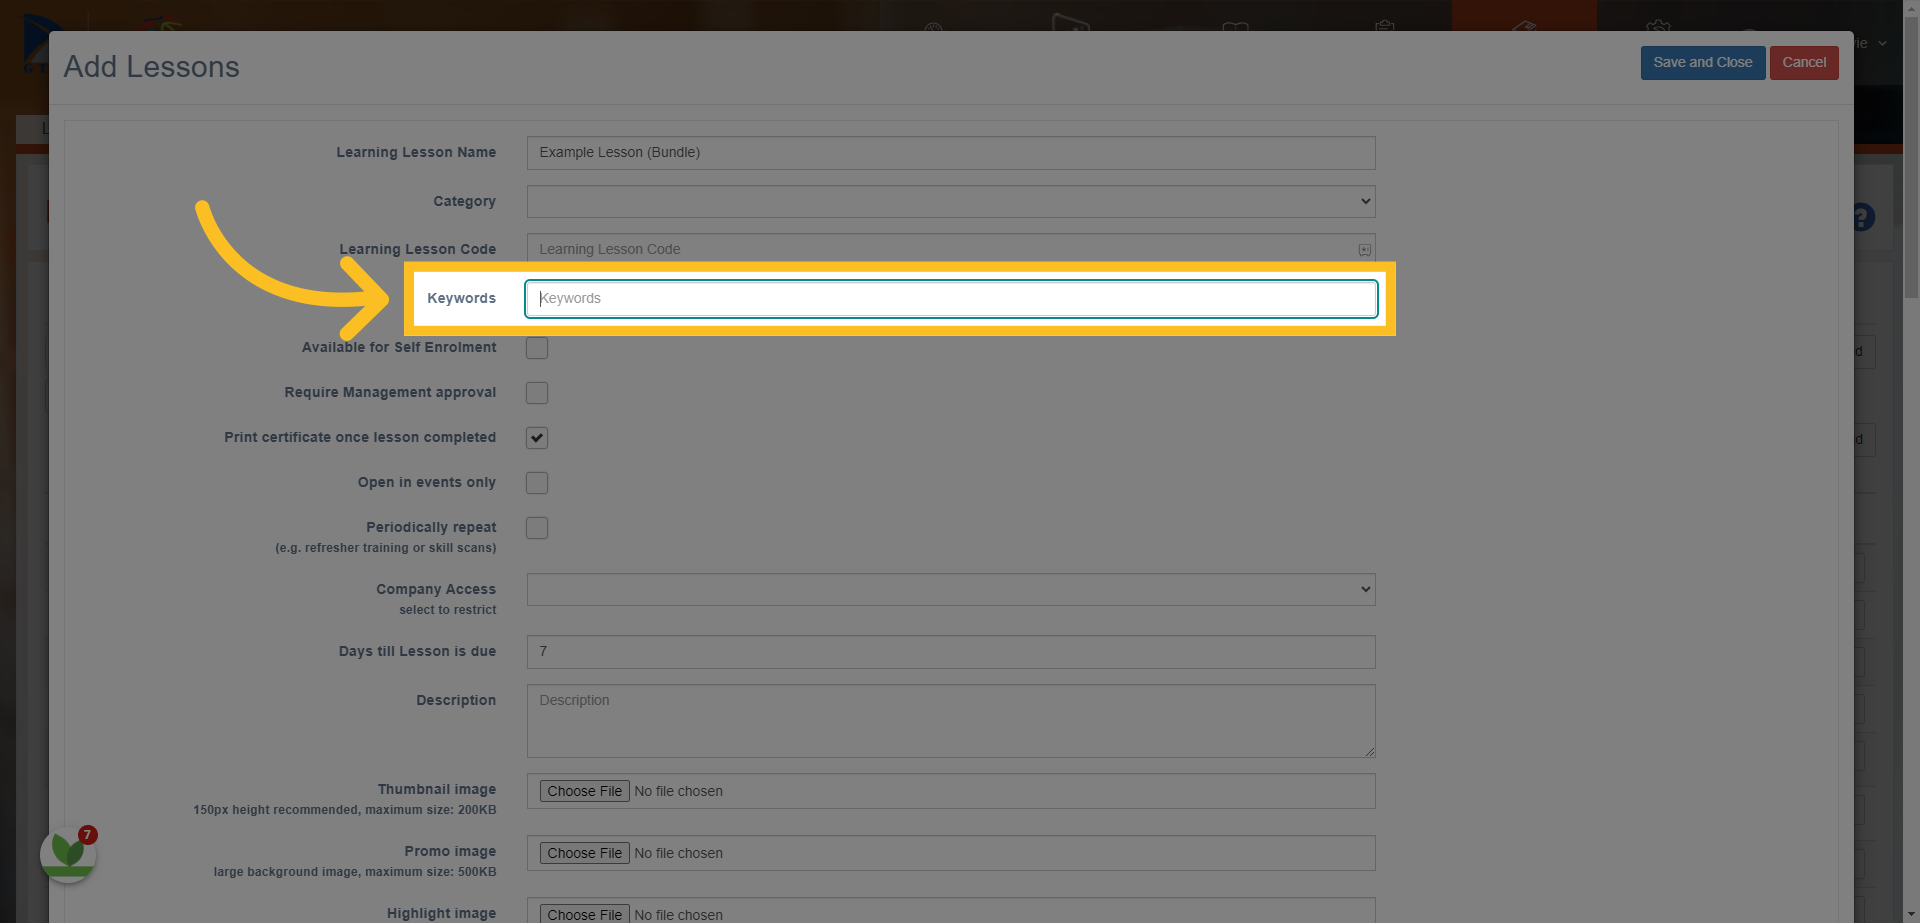This screenshot has width=1920, height=923.
Task: Choose File for Thumbnail image
Action: tap(584, 791)
